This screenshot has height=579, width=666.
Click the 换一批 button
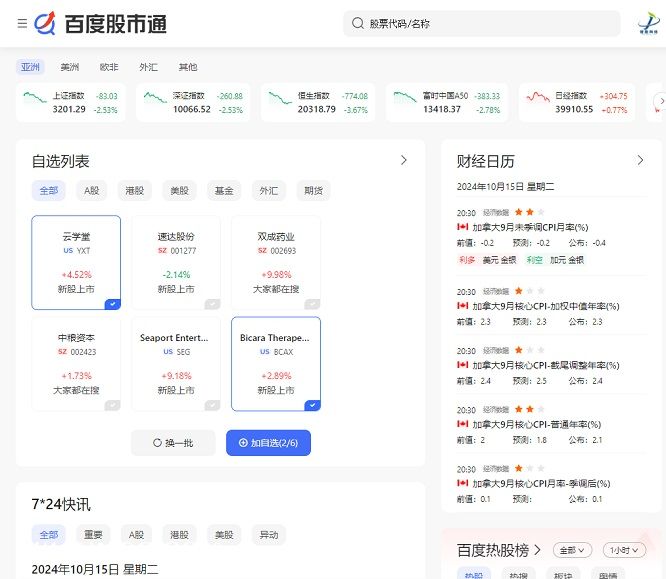tap(173, 443)
